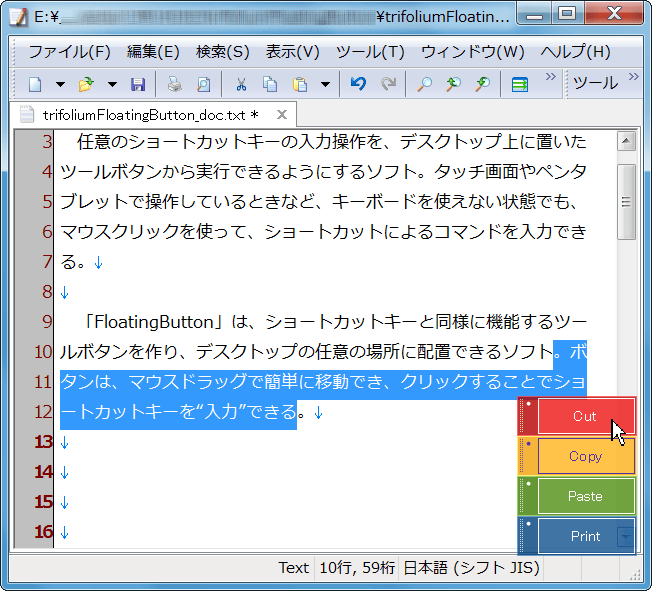The image size is (652, 591).
Task: Click the Cut scissors icon
Action: pyautogui.click(x=241, y=84)
